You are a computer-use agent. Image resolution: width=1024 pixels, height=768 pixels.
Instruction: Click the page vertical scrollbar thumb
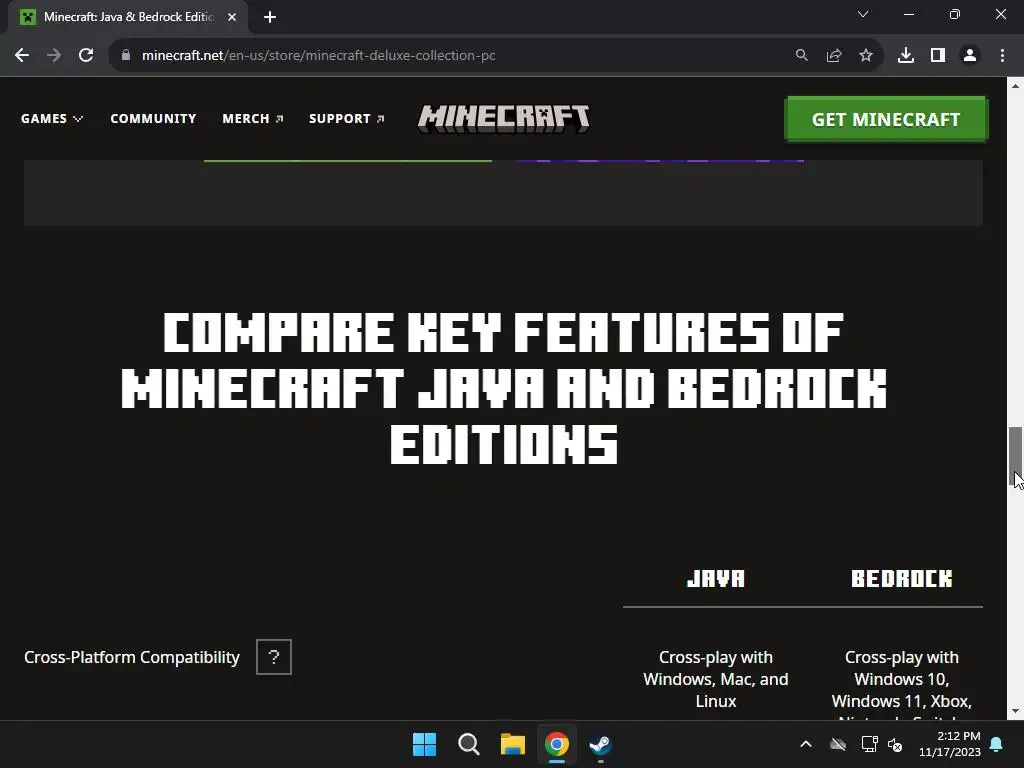[1015, 457]
